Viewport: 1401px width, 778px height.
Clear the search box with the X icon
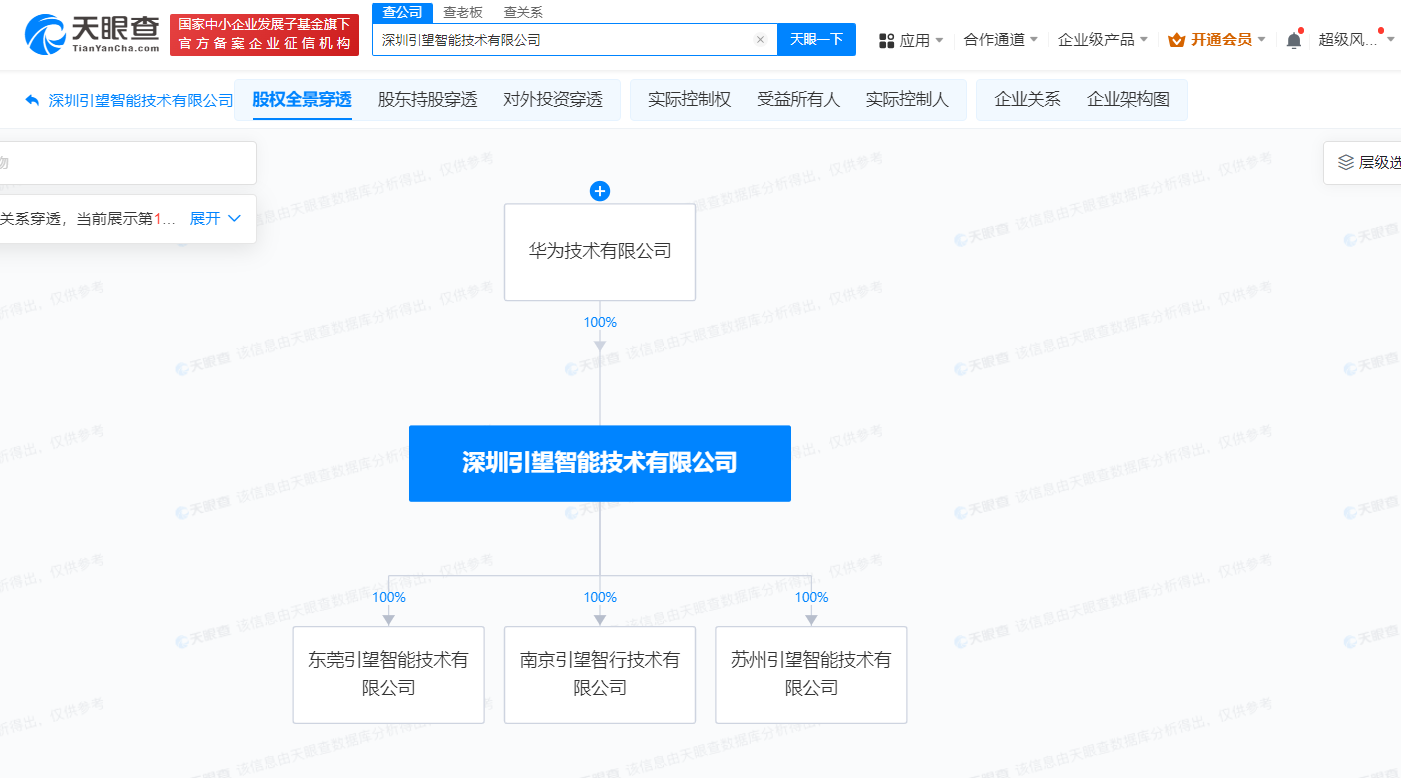click(x=760, y=40)
